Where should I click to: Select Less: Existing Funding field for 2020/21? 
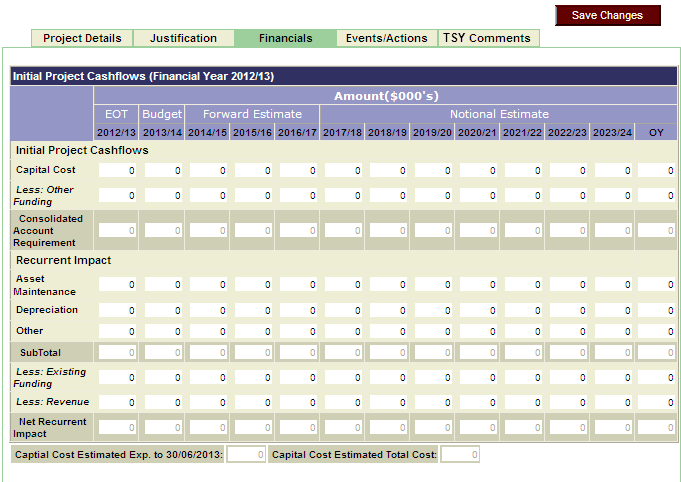pyautogui.click(x=477, y=377)
